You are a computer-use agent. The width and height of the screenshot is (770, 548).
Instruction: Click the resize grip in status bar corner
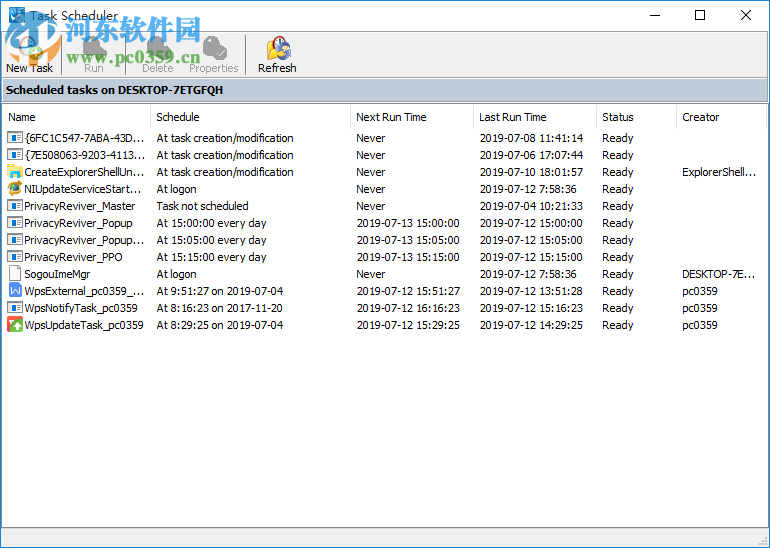point(763,541)
